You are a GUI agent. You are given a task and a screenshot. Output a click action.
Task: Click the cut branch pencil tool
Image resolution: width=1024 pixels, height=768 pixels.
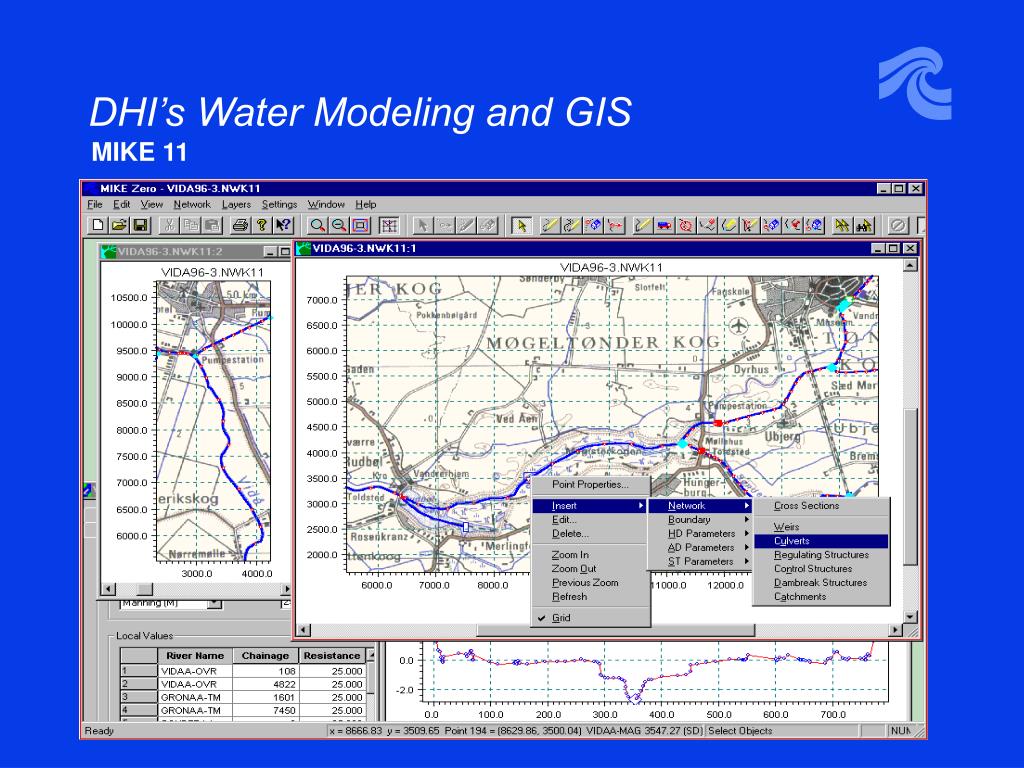click(x=750, y=225)
